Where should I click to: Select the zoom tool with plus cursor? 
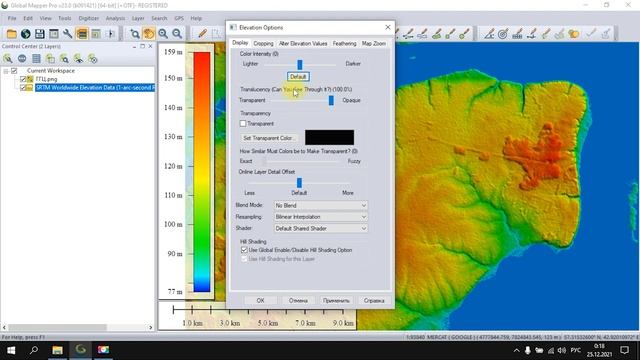click(x=135, y=33)
